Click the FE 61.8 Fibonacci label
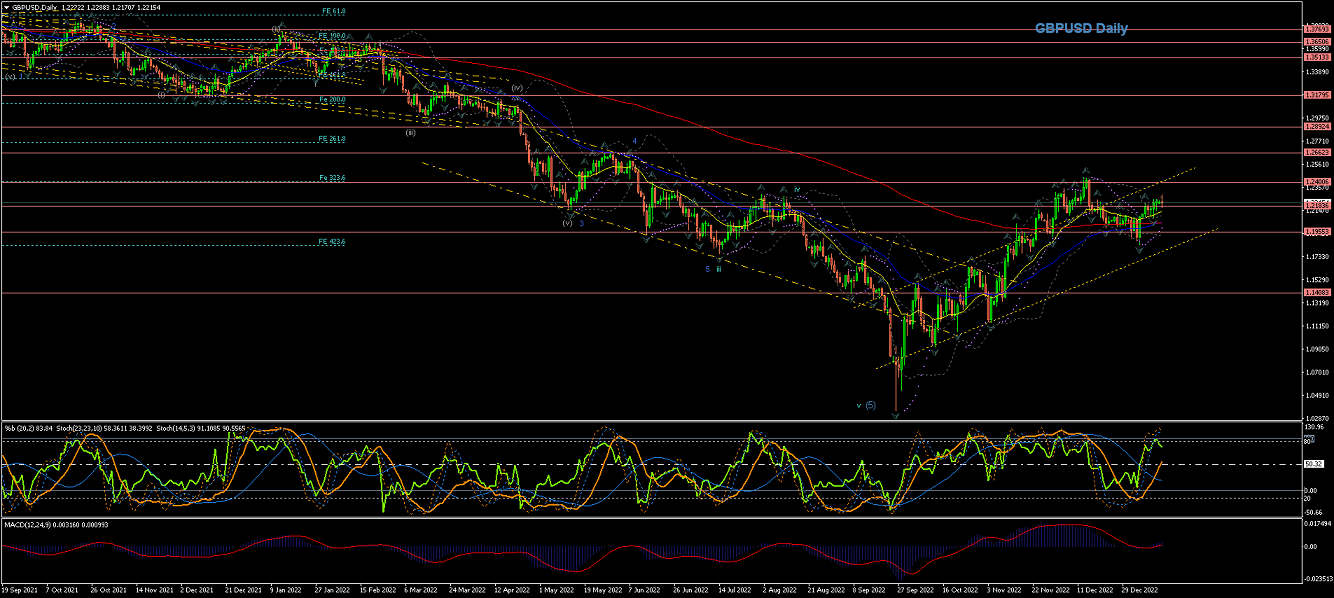1334x598 pixels. (333, 11)
